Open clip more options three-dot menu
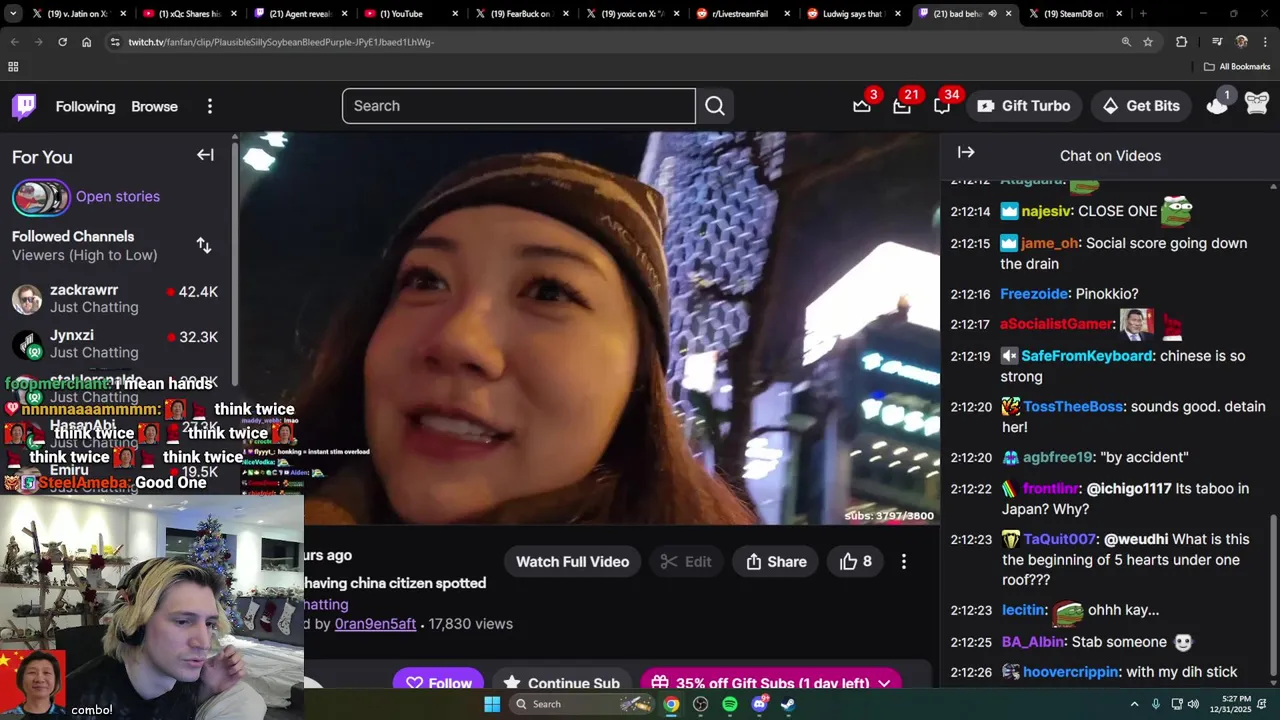The height and width of the screenshot is (720, 1280). pyautogui.click(x=904, y=562)
